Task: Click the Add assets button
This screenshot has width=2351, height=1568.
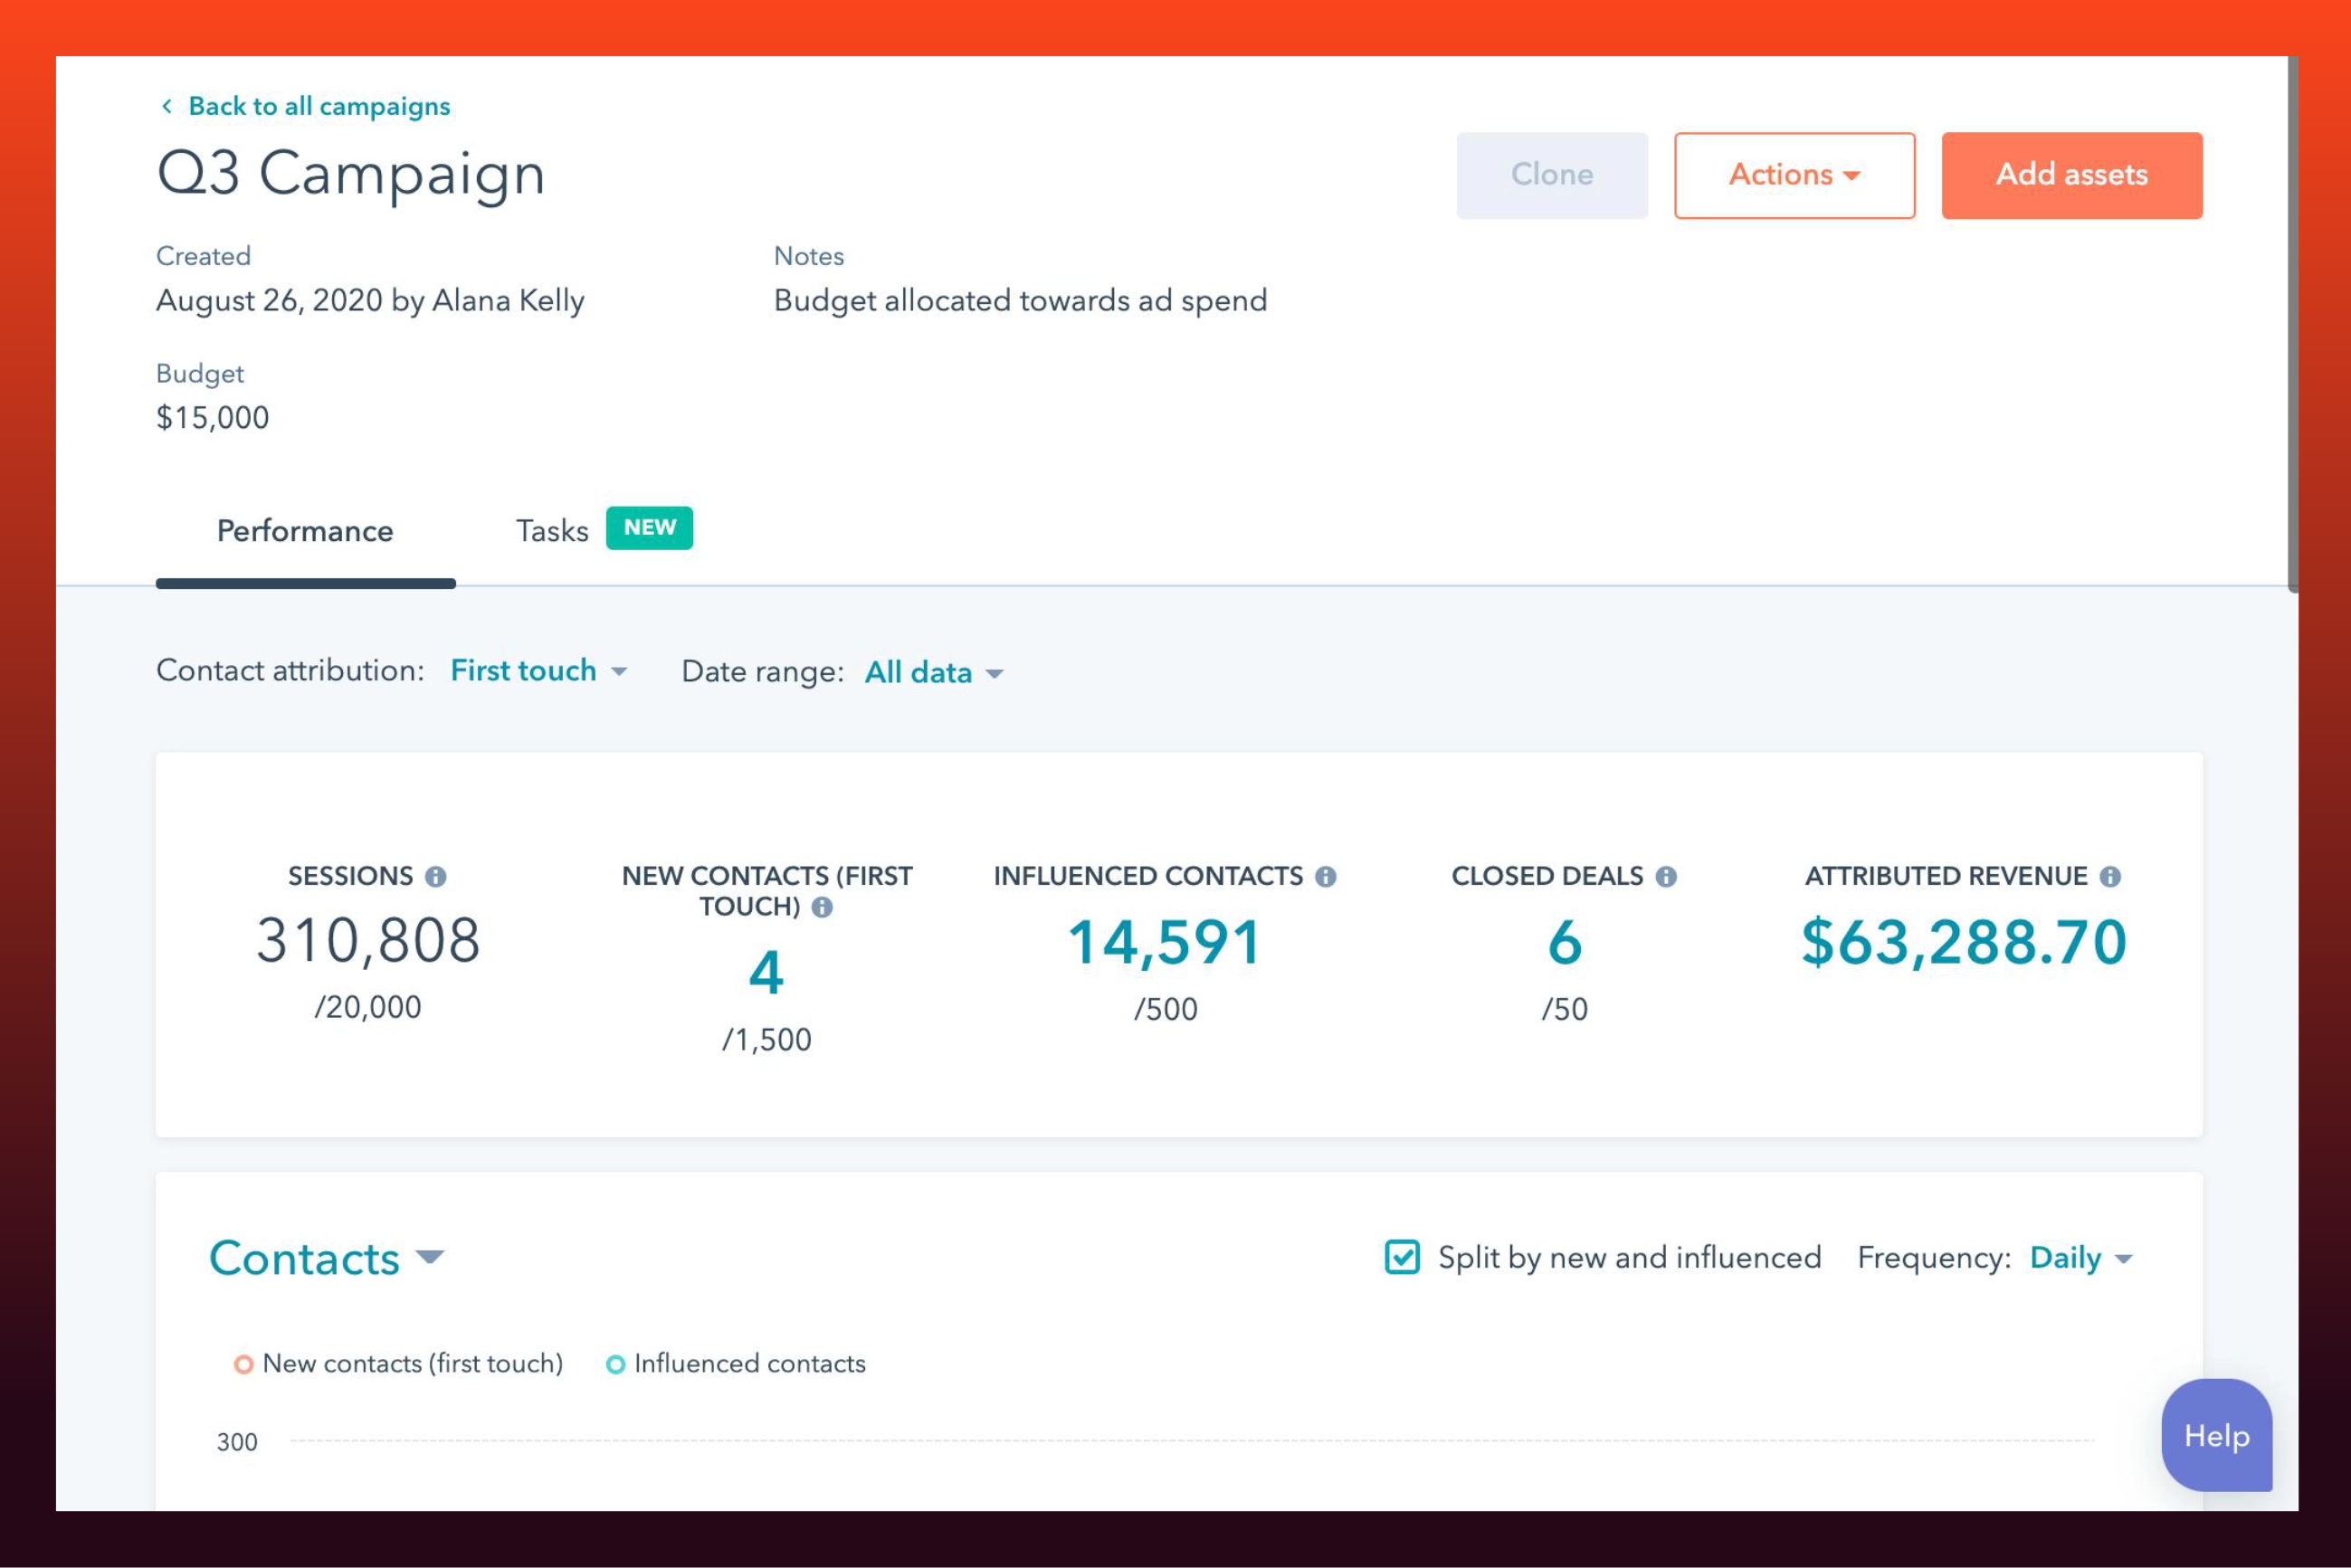Action: [2072, 175]
